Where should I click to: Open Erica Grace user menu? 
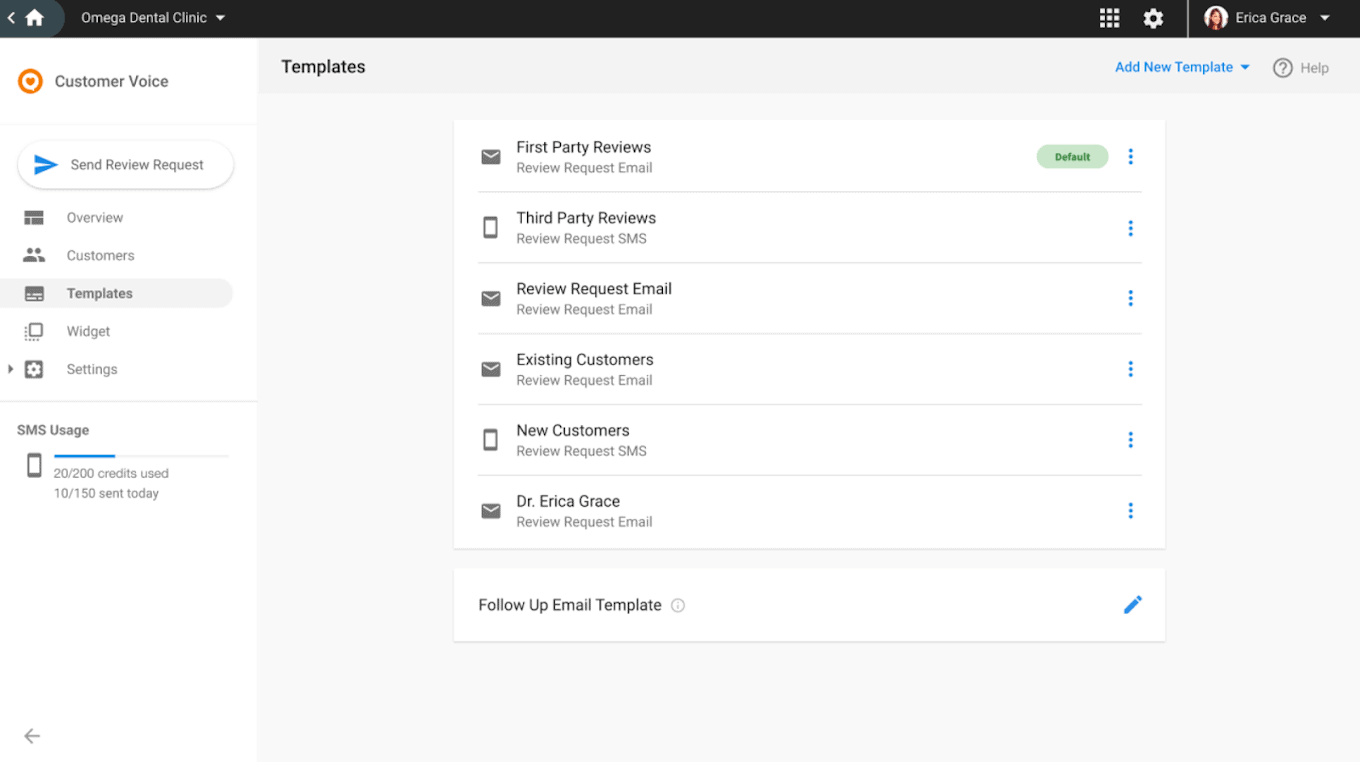(x=1270, y=18)
